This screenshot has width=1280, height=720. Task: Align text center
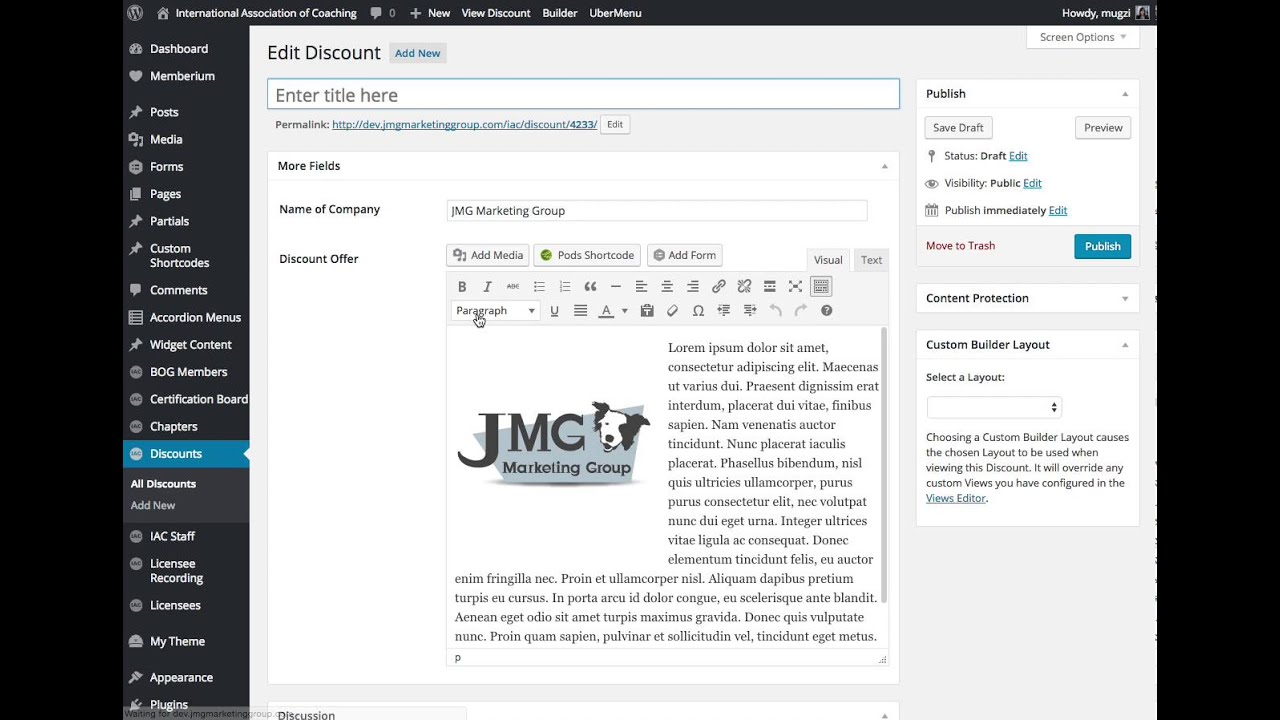coord(667,287)
